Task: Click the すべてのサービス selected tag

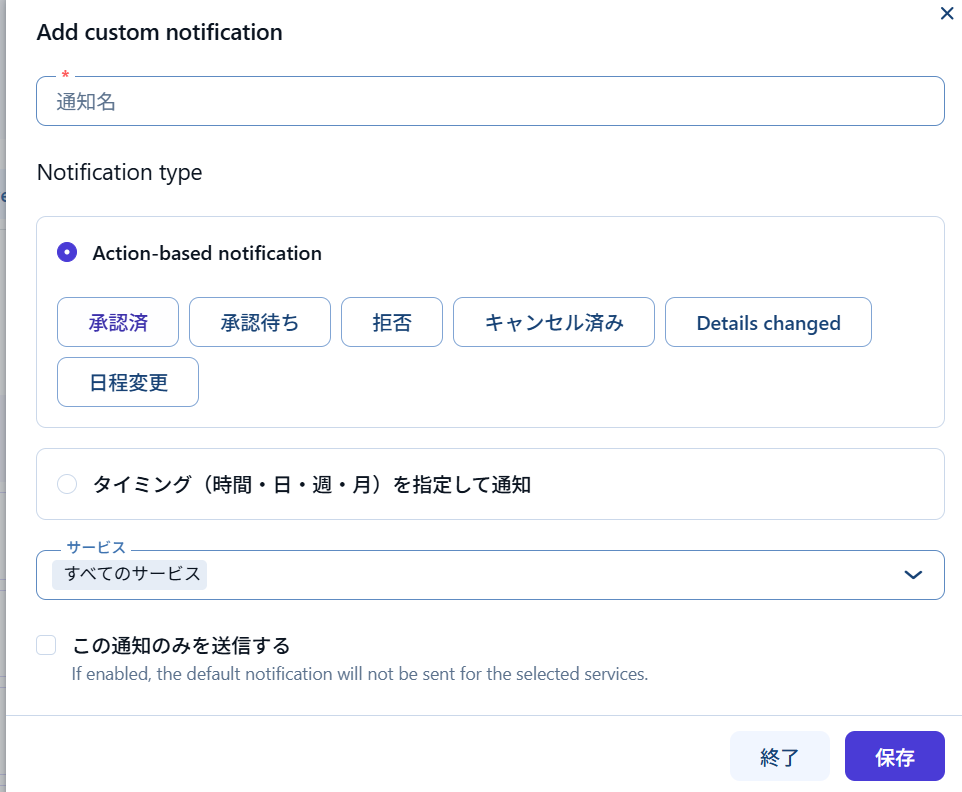Action: pos(132,574)
